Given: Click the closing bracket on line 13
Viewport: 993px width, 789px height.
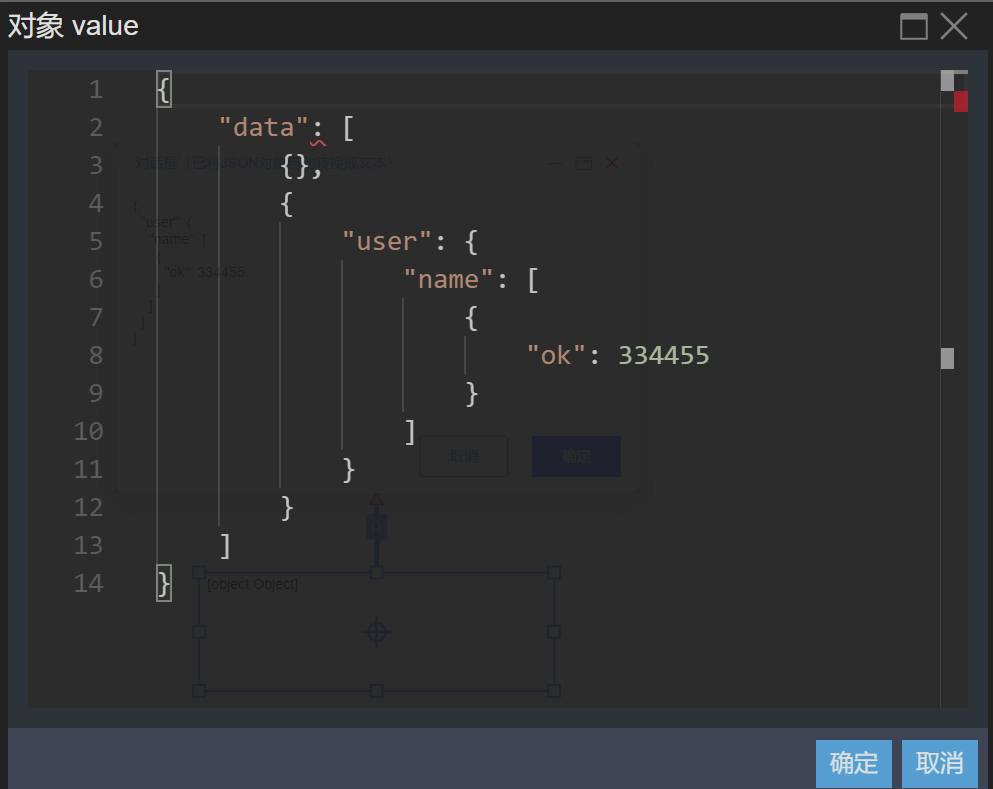Looking at the screenshot, I should click(x=225, y=546).
